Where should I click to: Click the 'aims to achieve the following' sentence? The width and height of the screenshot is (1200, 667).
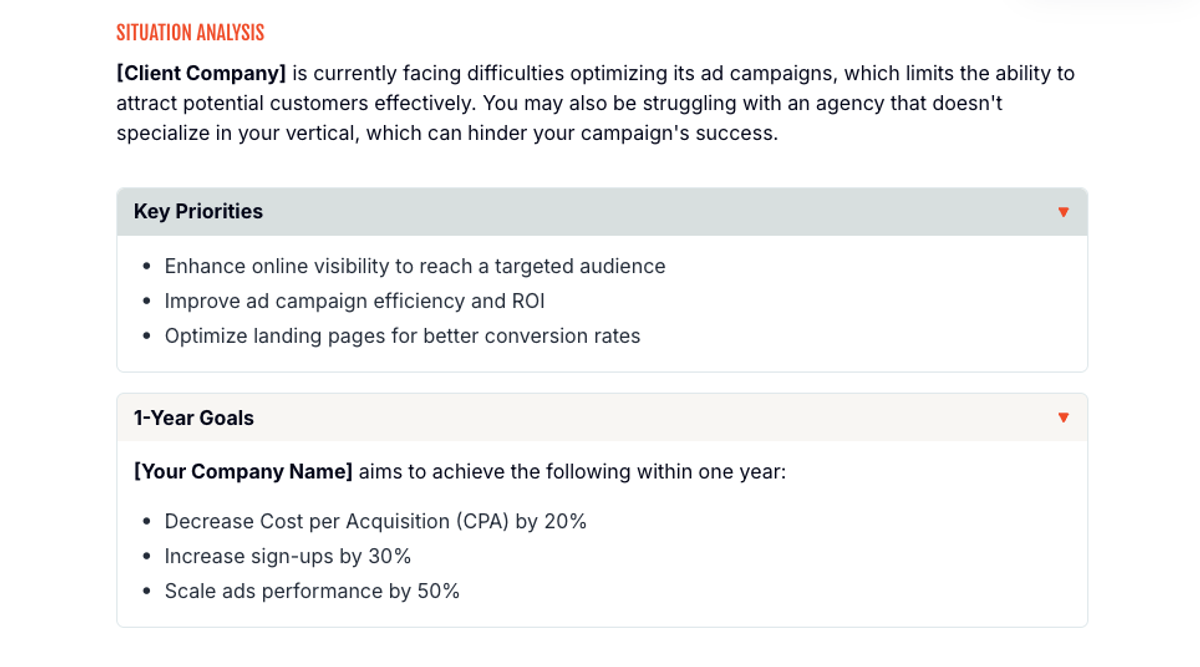572,471
